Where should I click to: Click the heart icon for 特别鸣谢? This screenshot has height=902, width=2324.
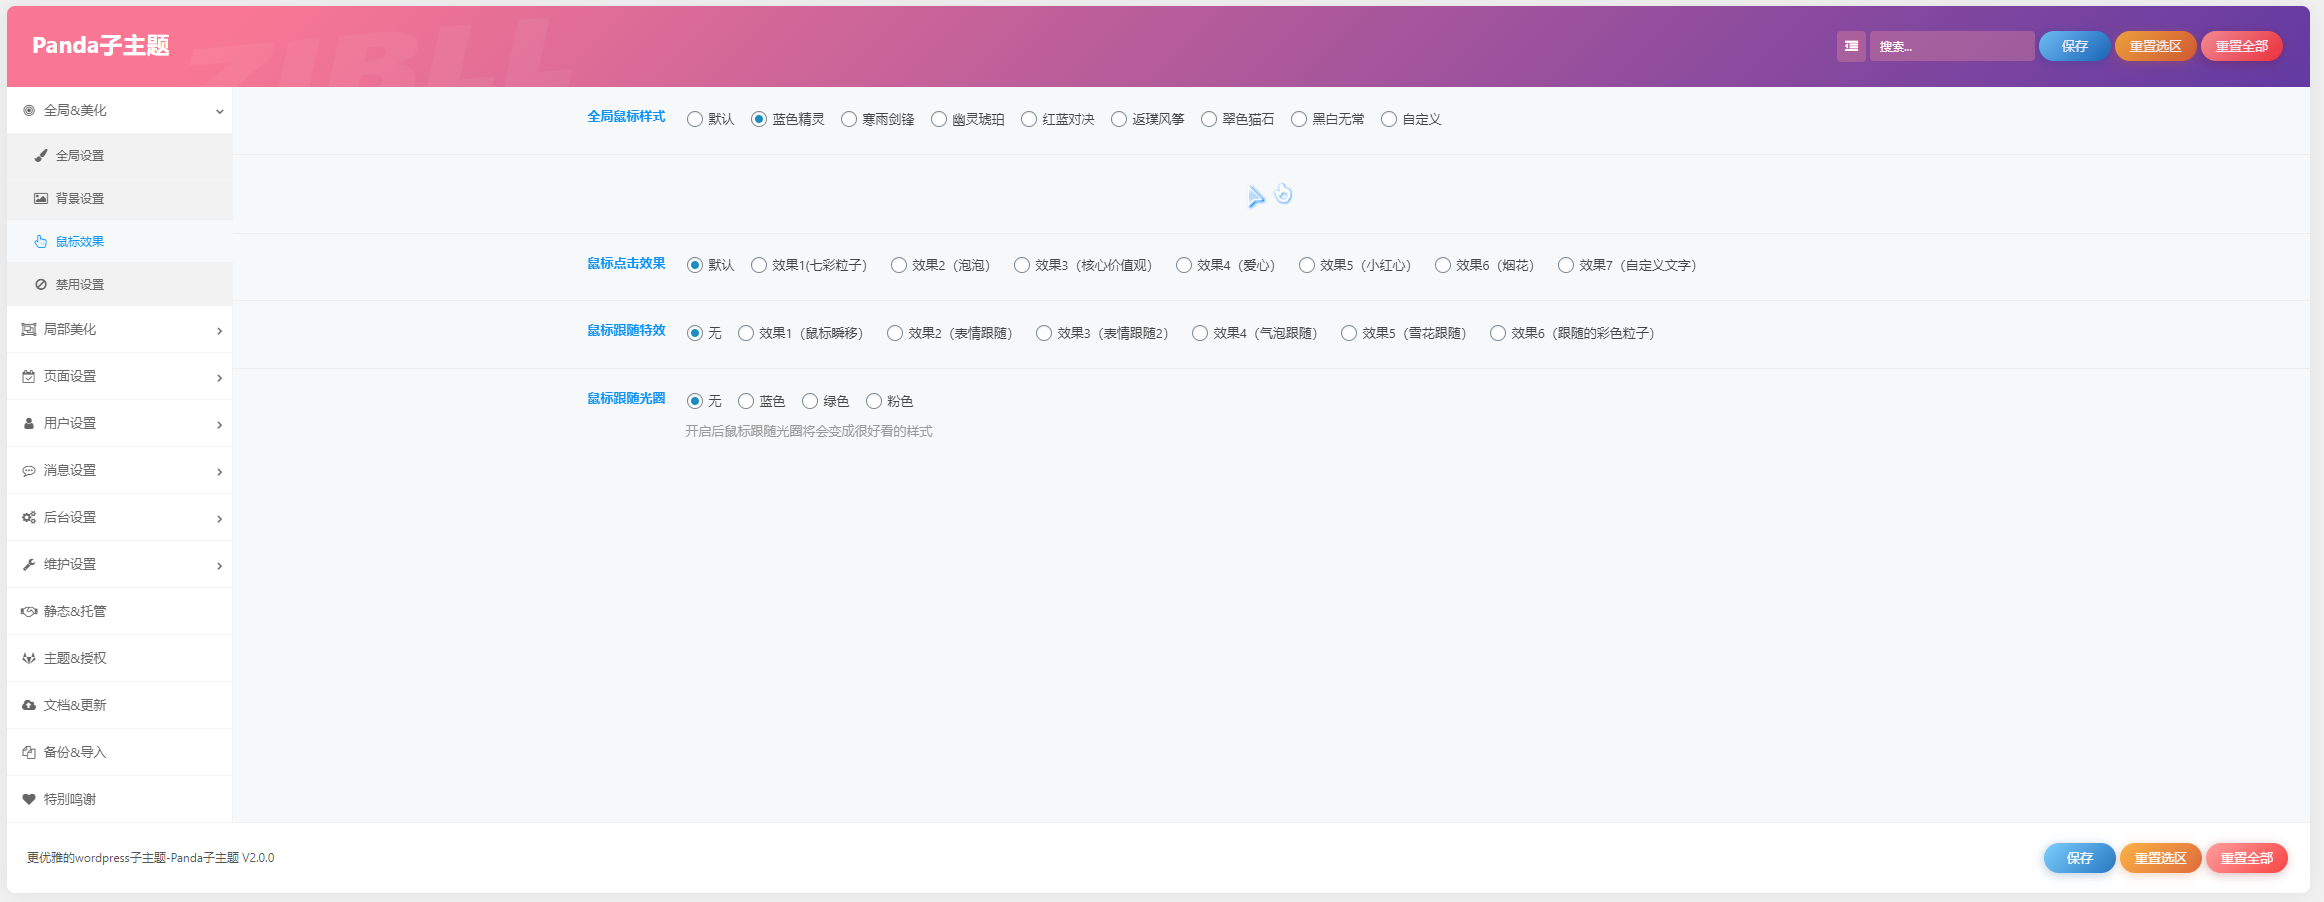coord(29,800)
